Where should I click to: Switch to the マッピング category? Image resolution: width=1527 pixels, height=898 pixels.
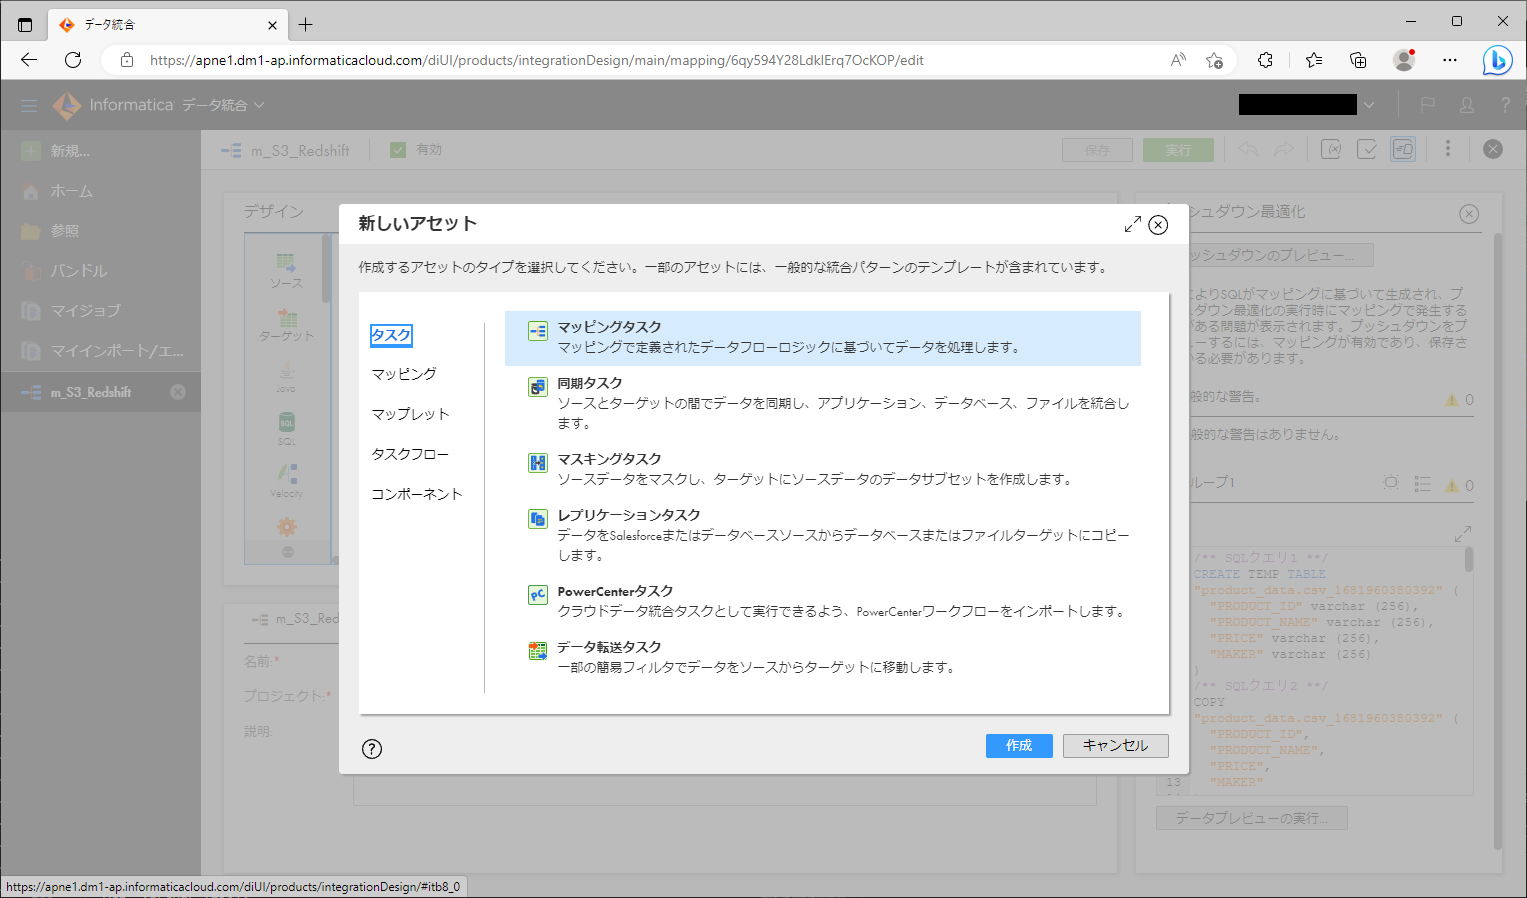coord(406,373)
